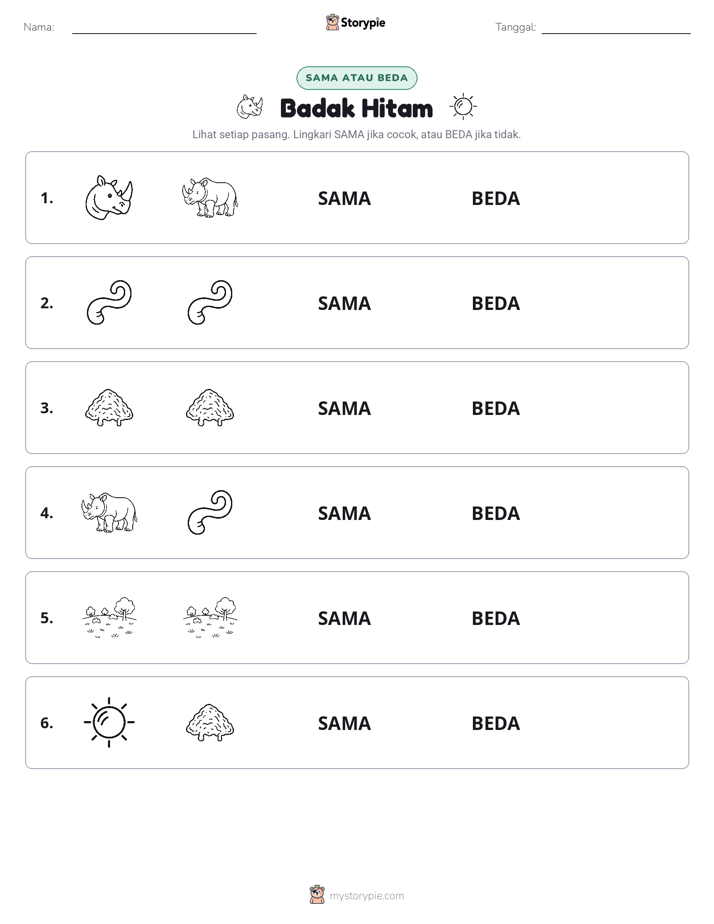
Task: Click the full-body rhino icon in row 1
Action: click(210, 197)
